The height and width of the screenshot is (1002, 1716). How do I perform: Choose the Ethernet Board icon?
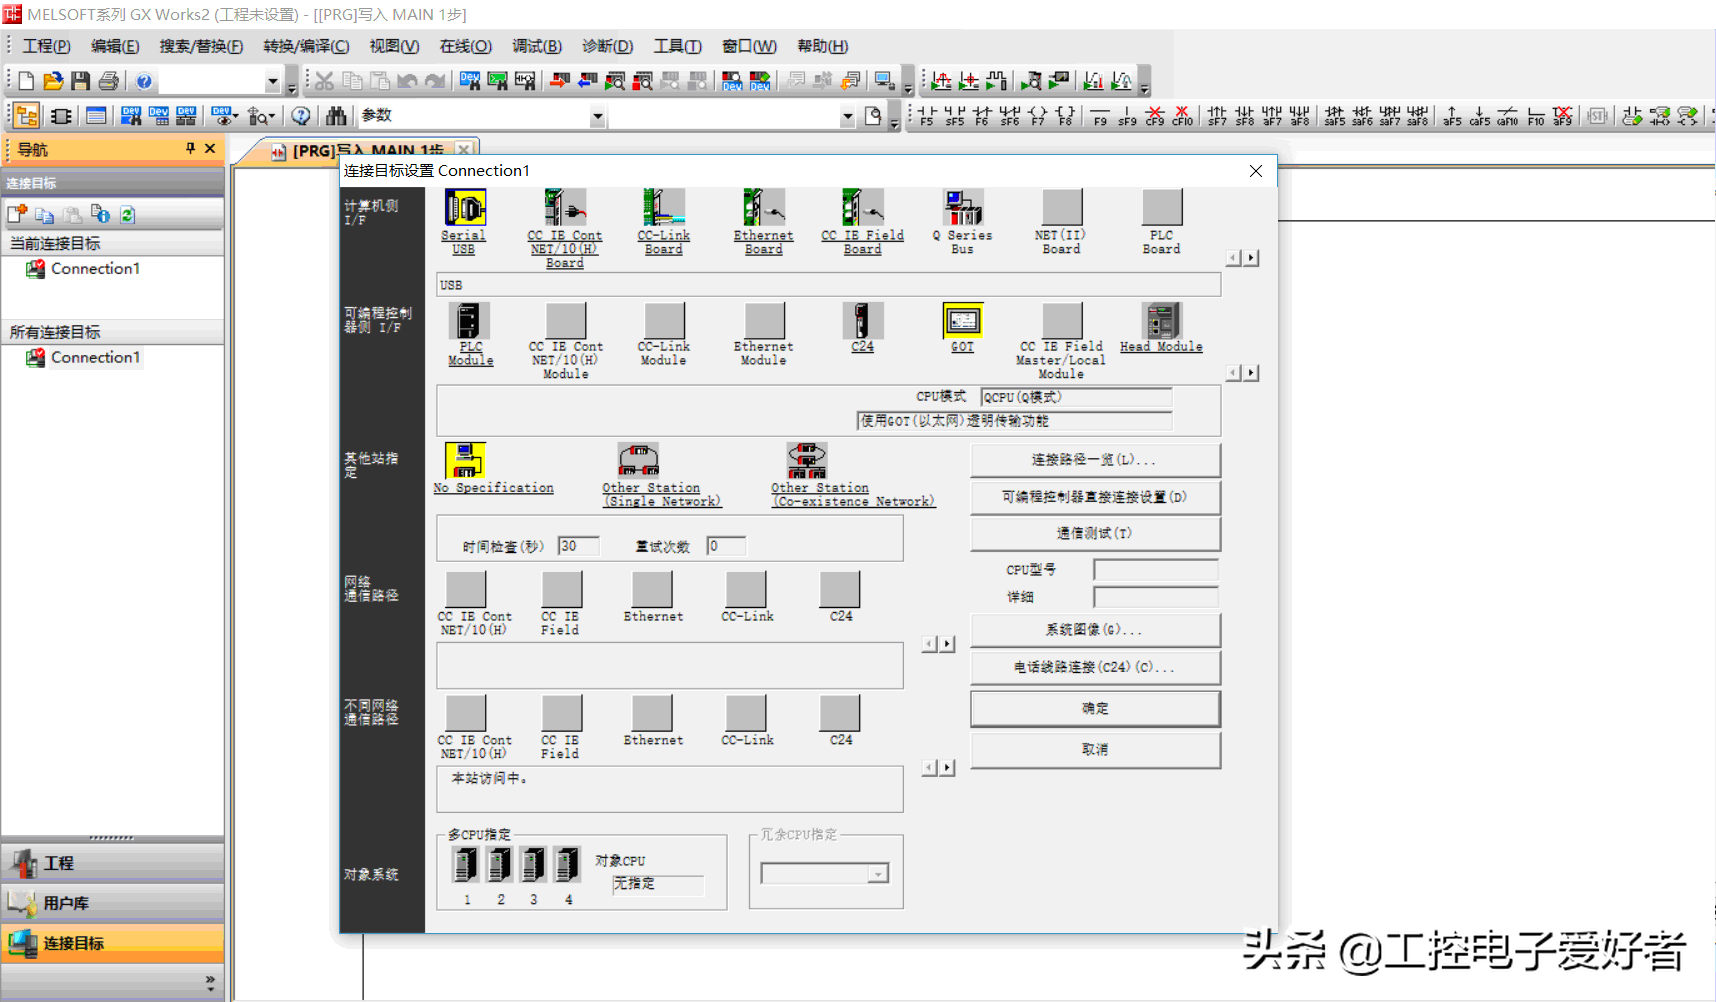763,208
